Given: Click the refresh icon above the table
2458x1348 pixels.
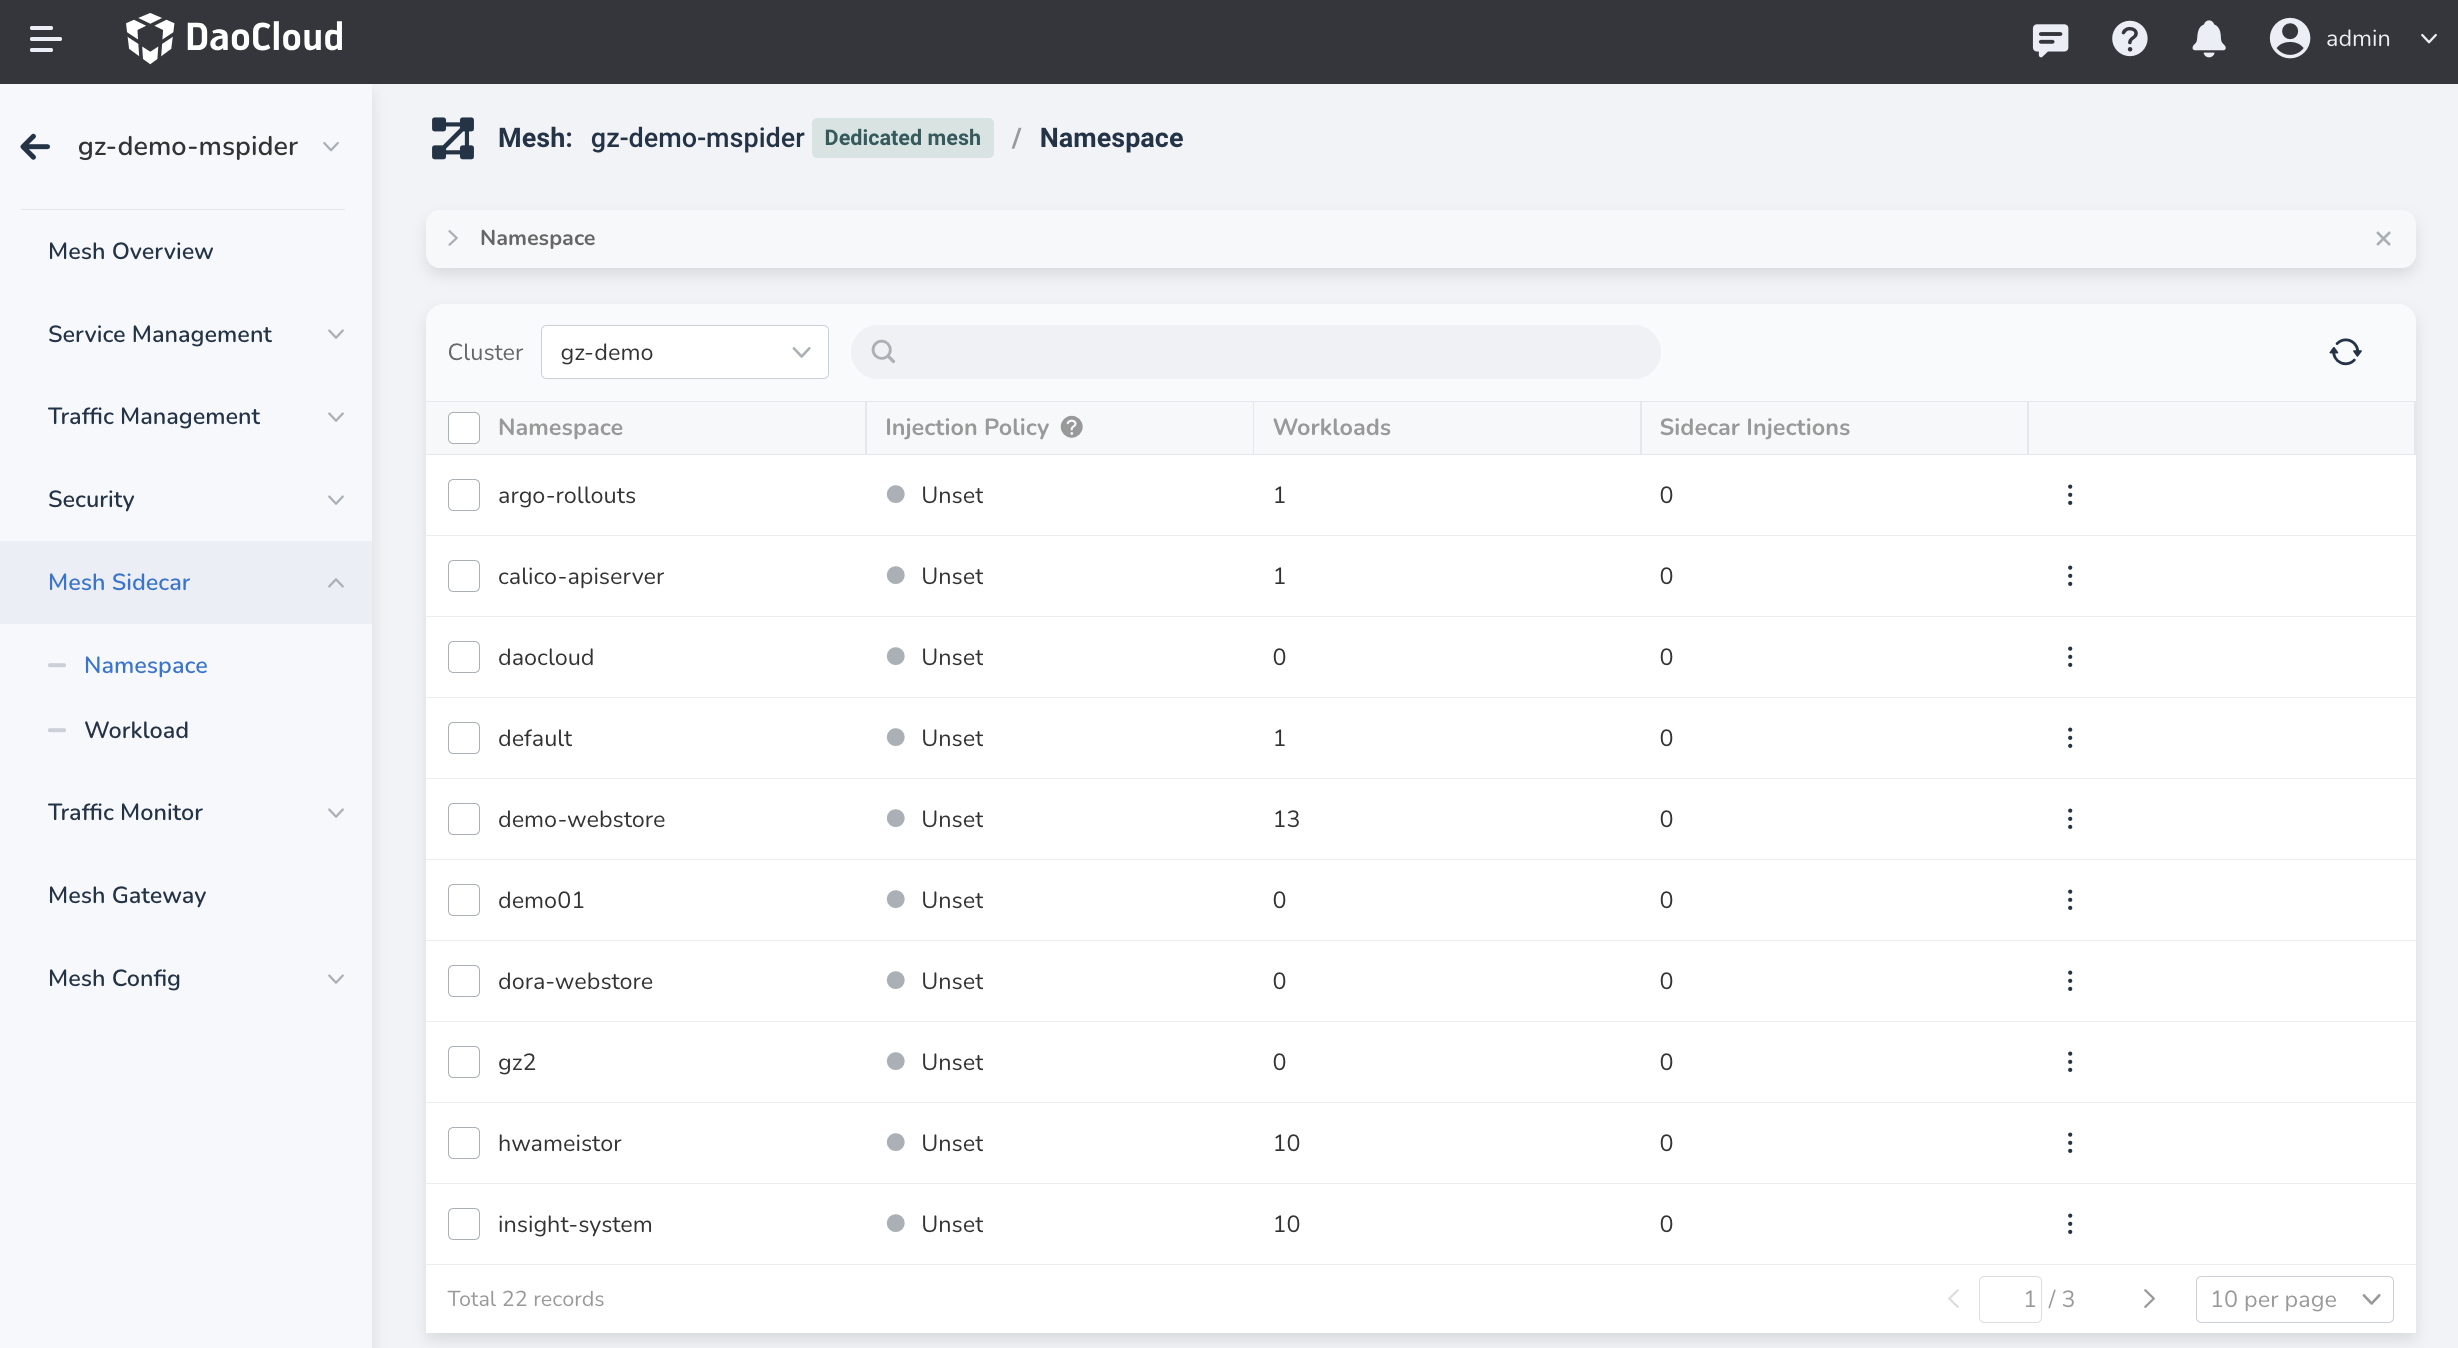Looking at the screenshot, I should [2346, 352].
